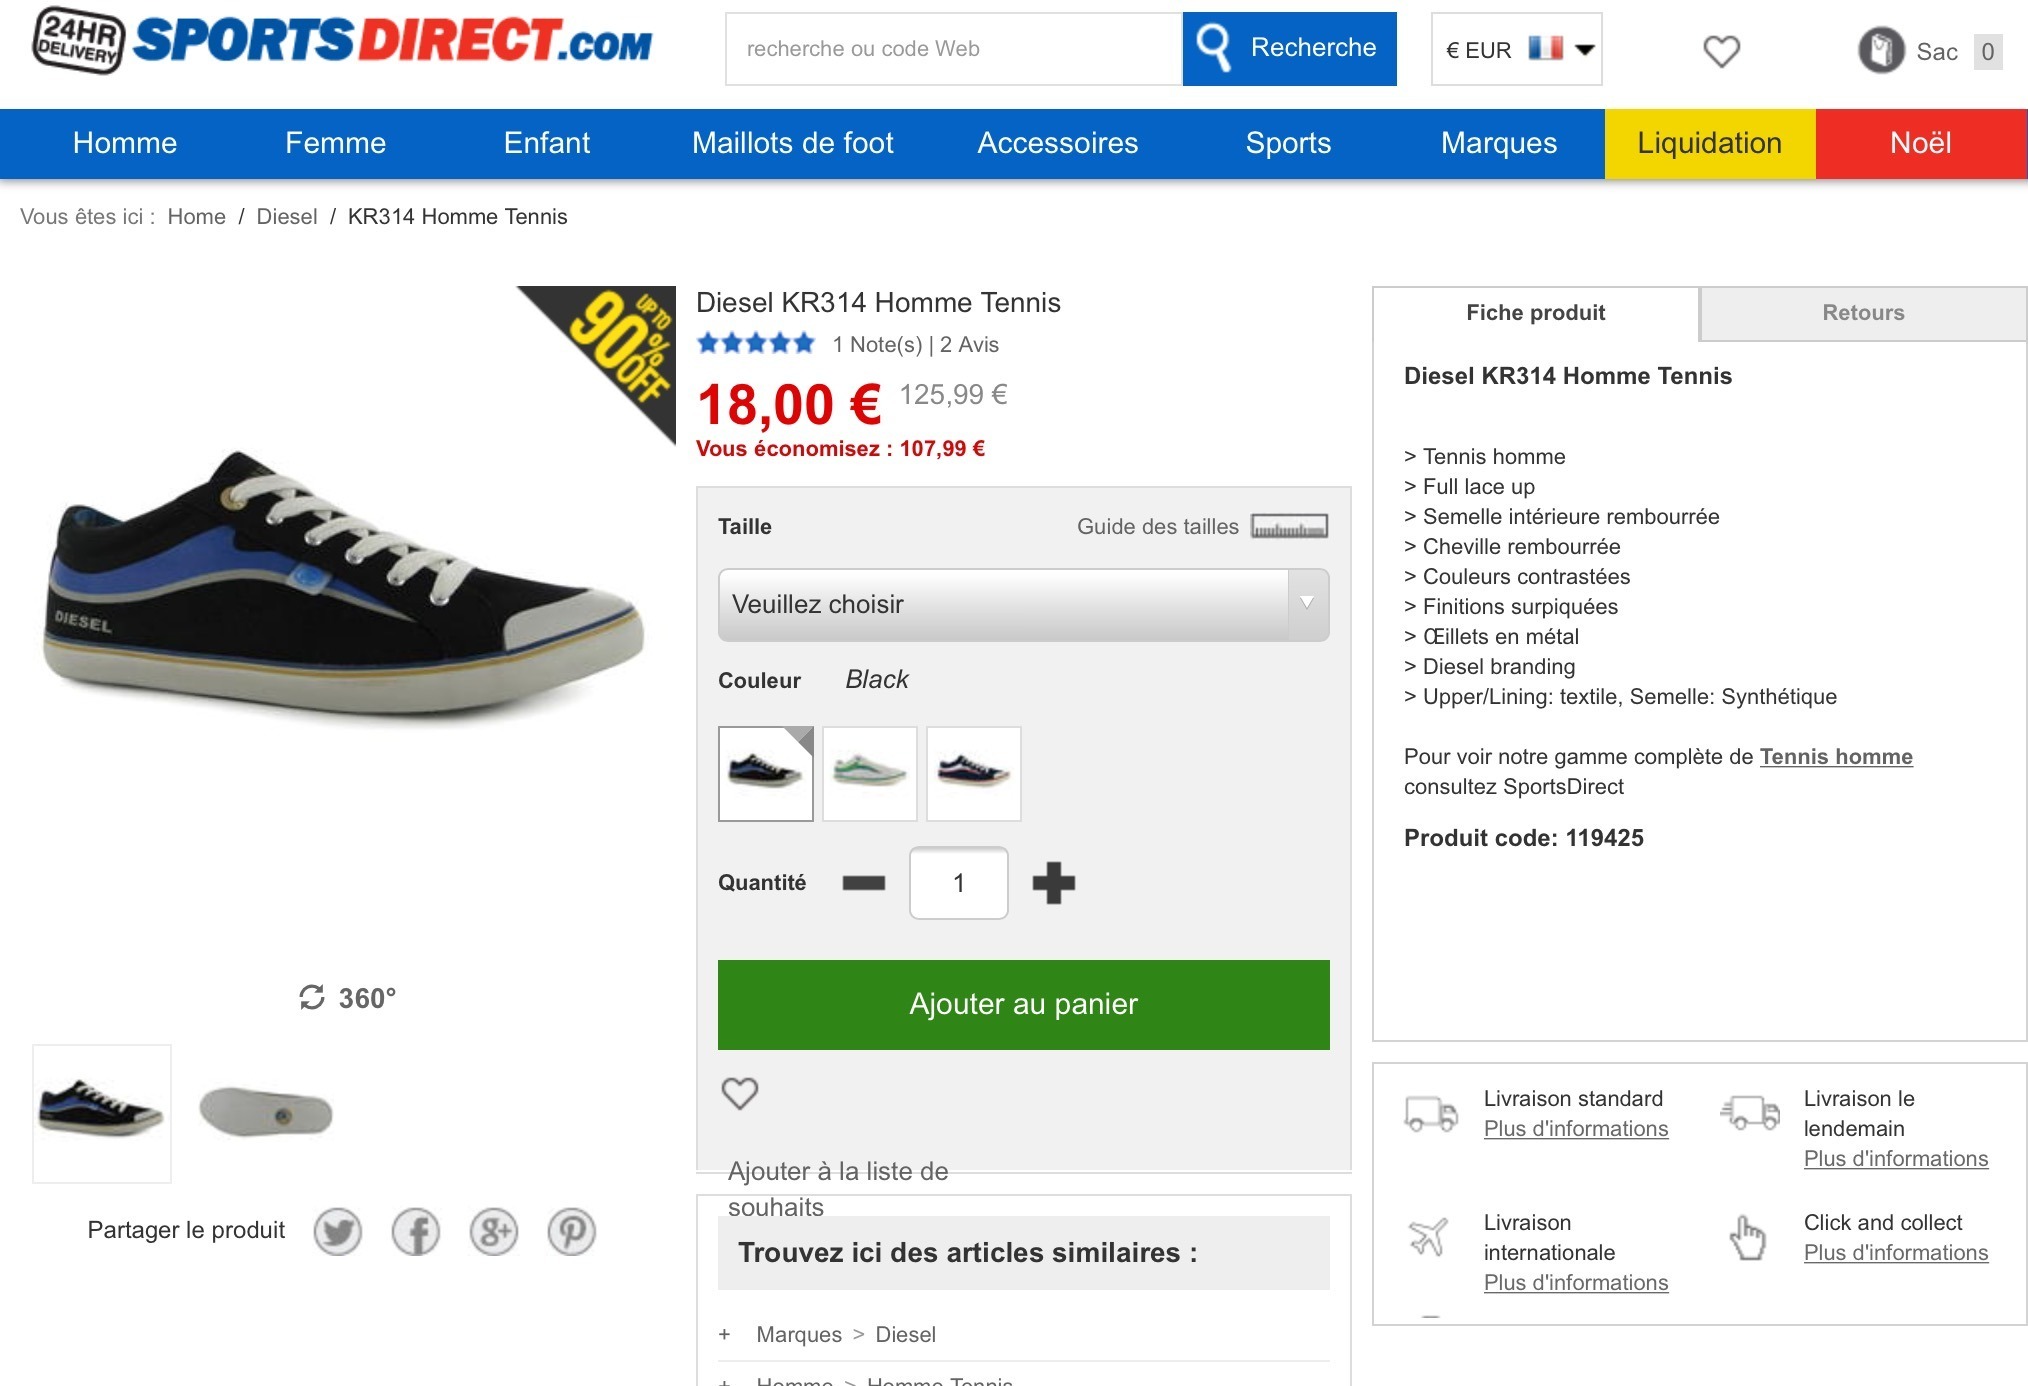Screen dimensions: 2028x1386
Task: Add product to wishlist with heart icon
Action: 740,1093
